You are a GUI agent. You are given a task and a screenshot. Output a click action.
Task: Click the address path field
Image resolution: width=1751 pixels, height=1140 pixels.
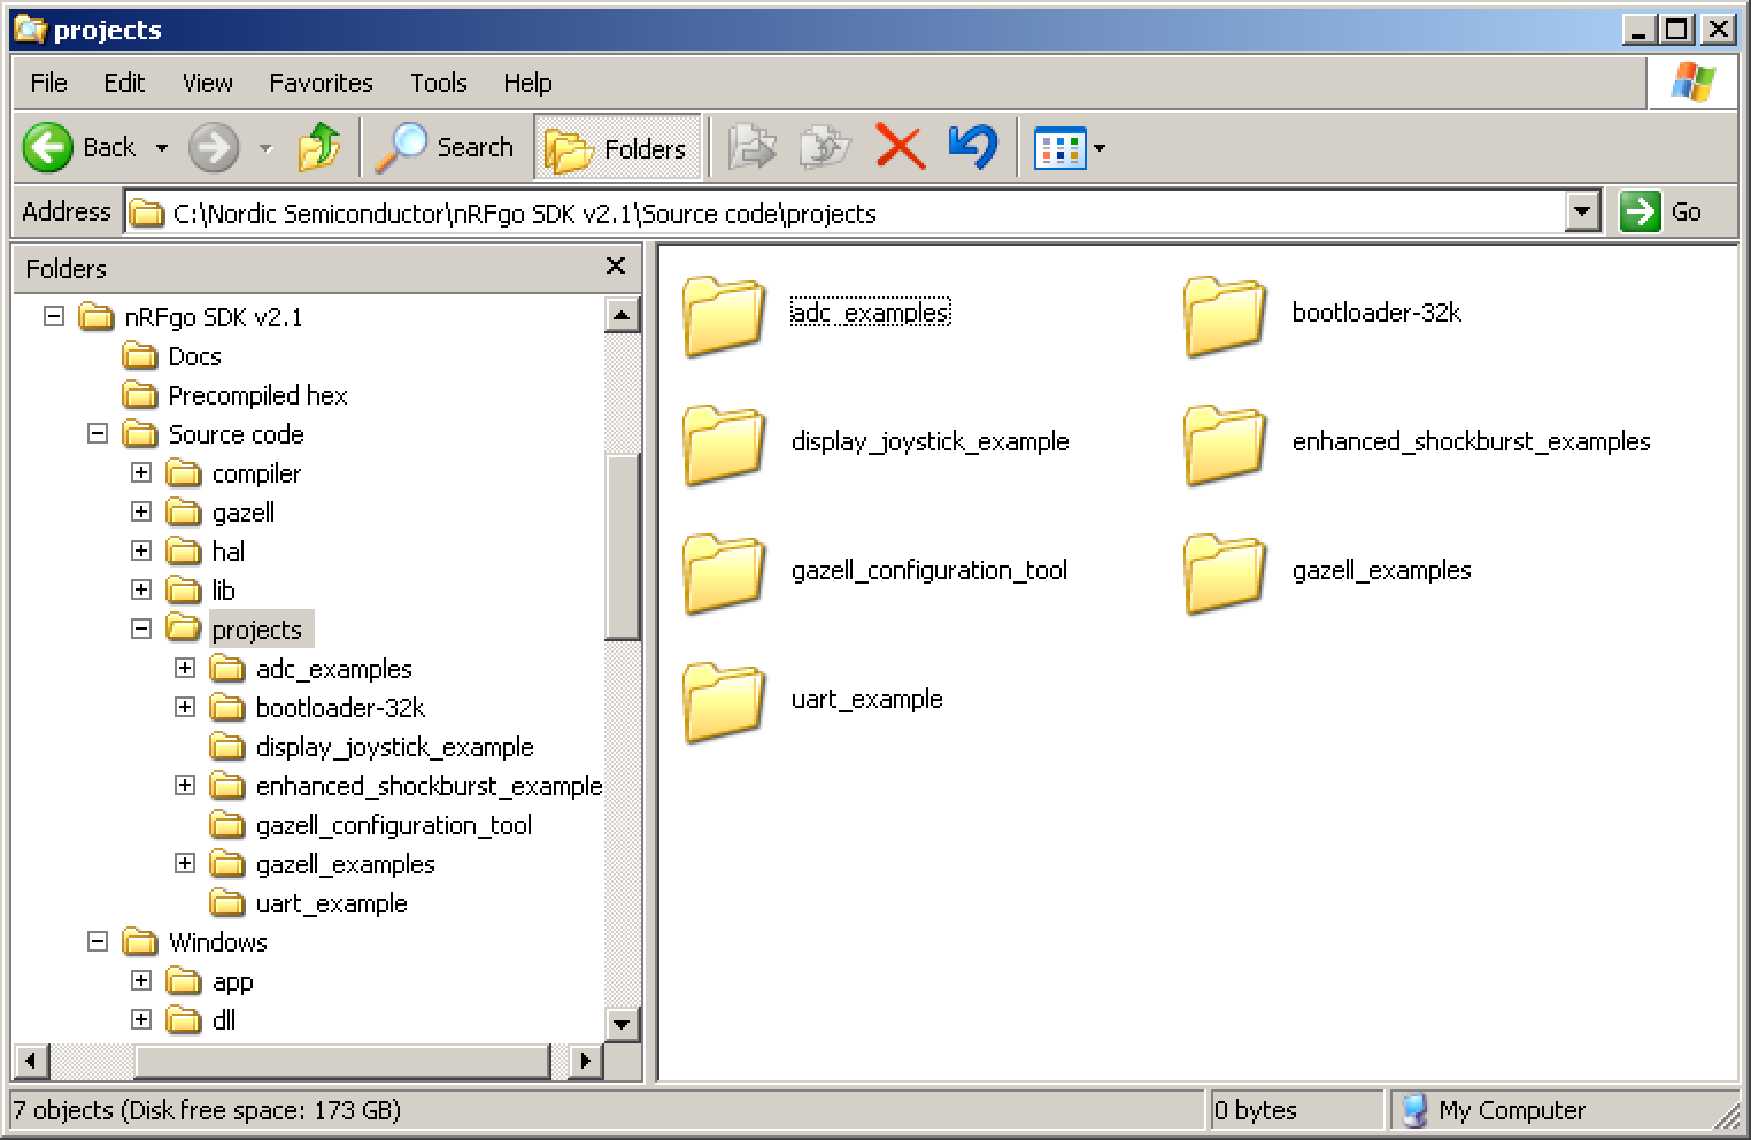pyautogui.click(x=845, y=213)
